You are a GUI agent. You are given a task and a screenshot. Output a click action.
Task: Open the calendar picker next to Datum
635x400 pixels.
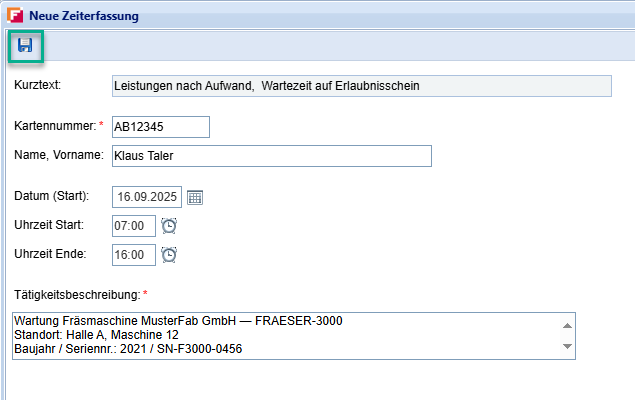coord(195,197)
